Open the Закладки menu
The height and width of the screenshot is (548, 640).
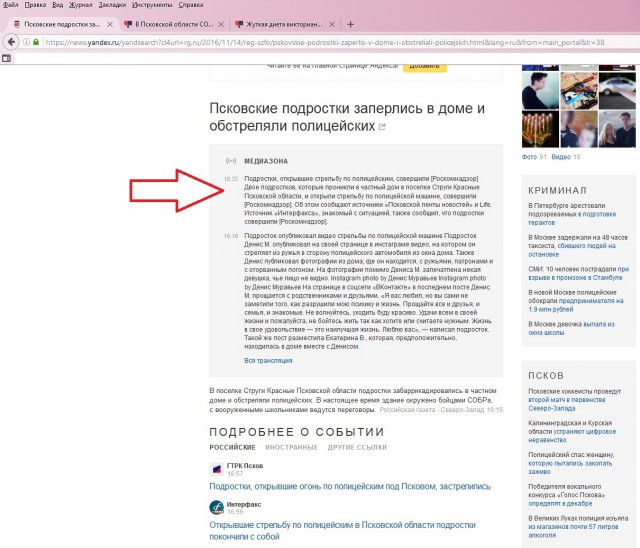(x=112, y=5)
